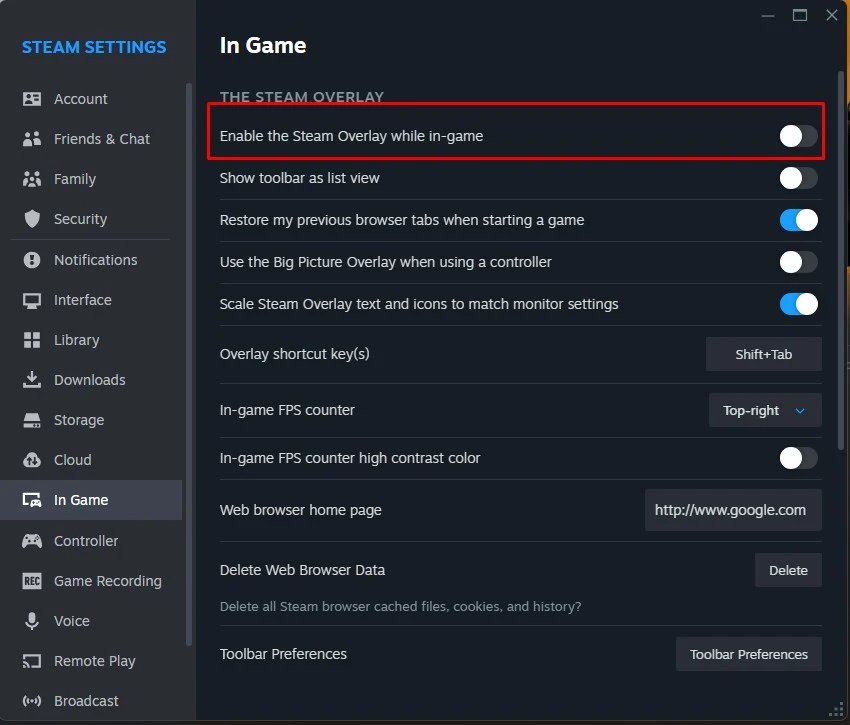Toggle Big Picture Overlay with controller
The image size is (850, 725).
click(x=799, y=262)
